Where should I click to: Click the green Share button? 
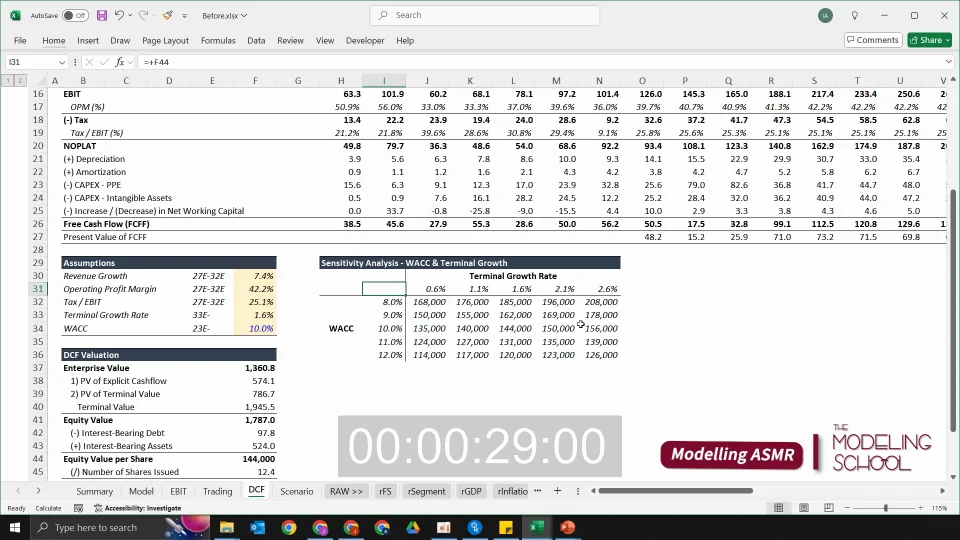point(929,40)
